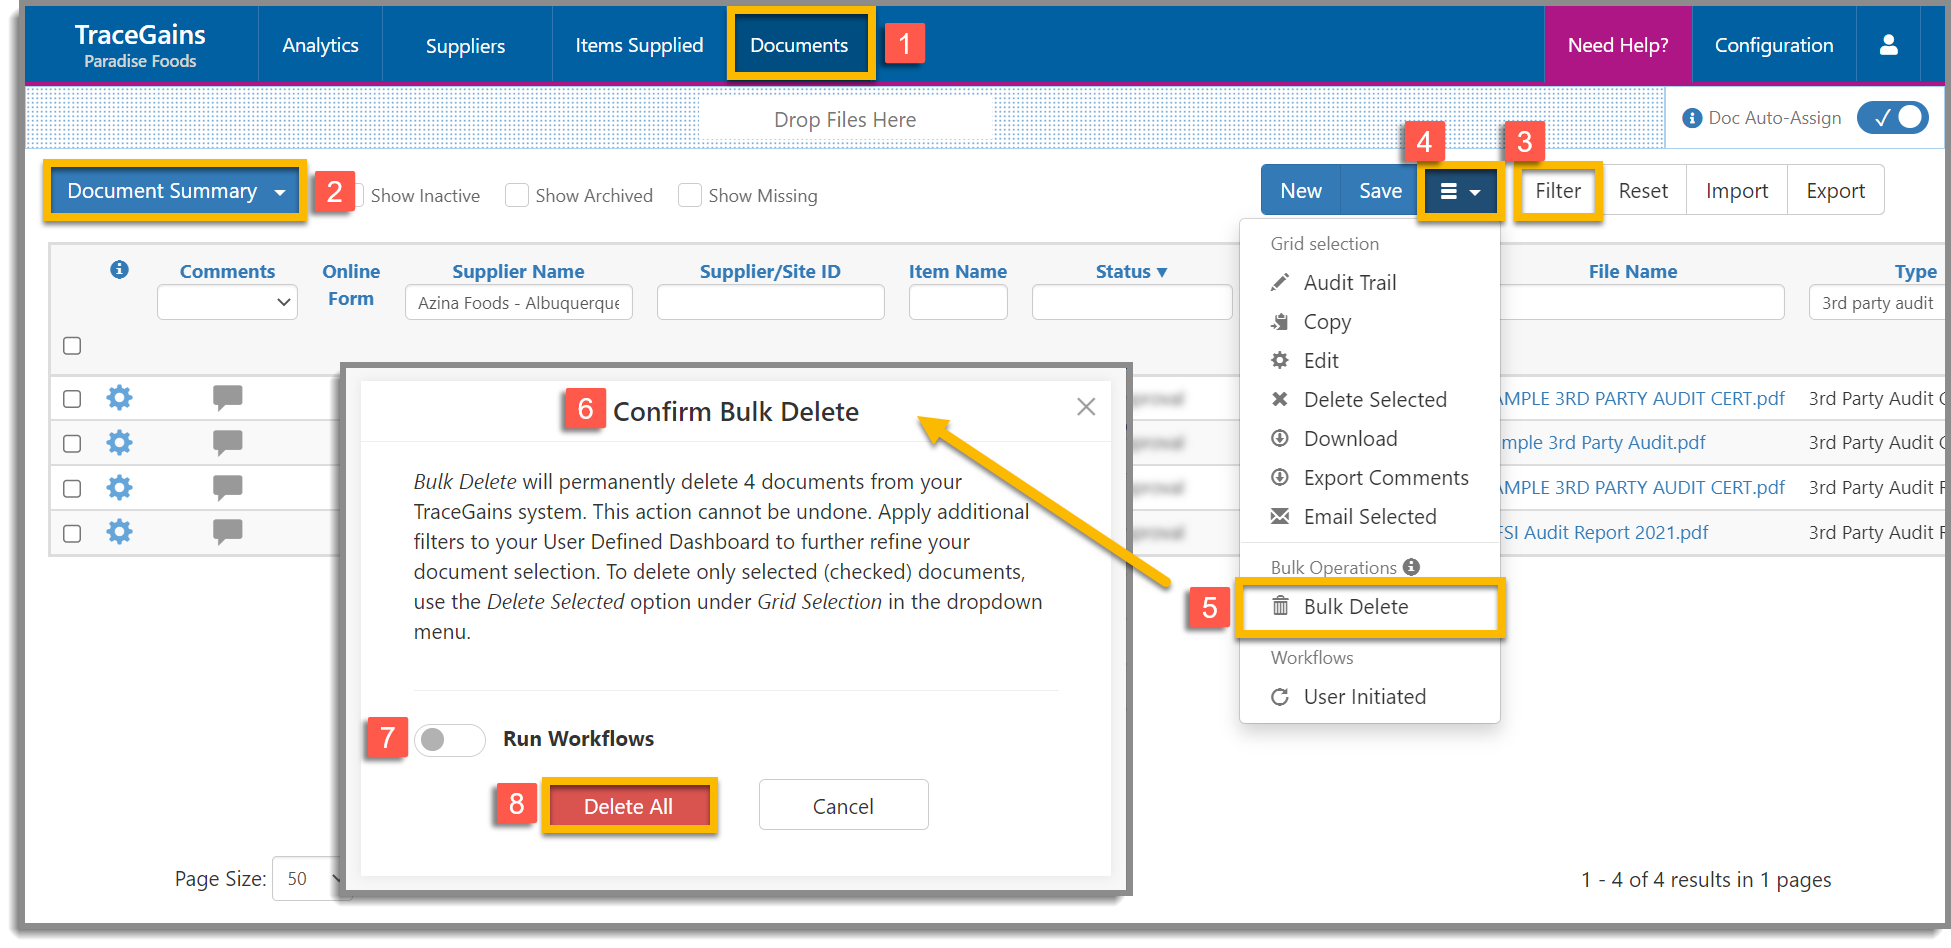1951x948 pixels.
Task: Select checkbox for FSI Audit Report row
Action: (x=72, y=532)
